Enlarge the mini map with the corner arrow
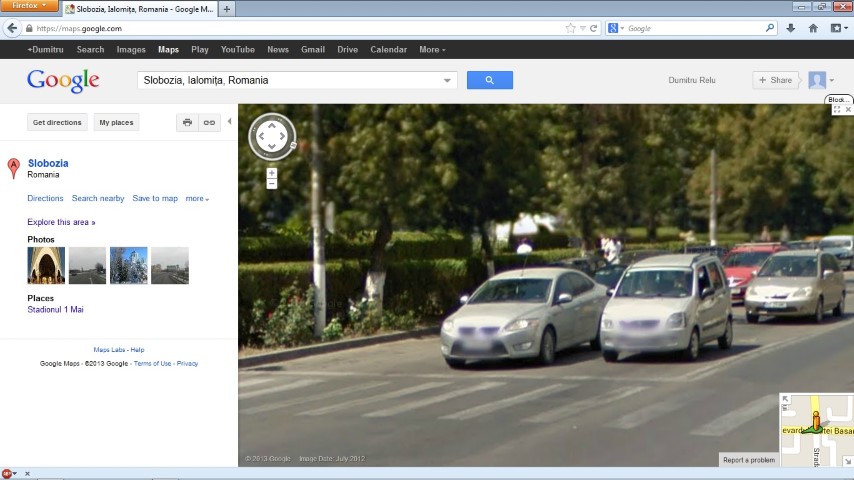Image resolution: width=854 pixels, height=480 pixels. (786, 399)
